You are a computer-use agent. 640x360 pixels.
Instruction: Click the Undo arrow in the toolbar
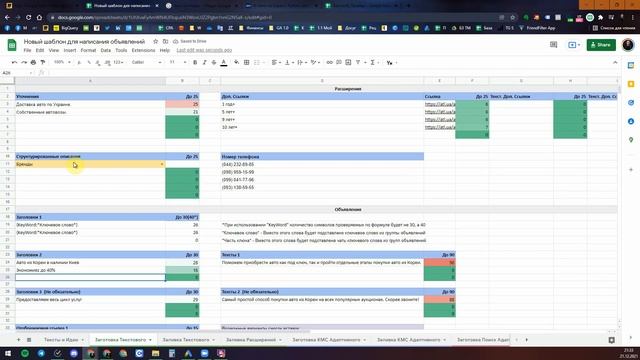click(x=15, y=62)
